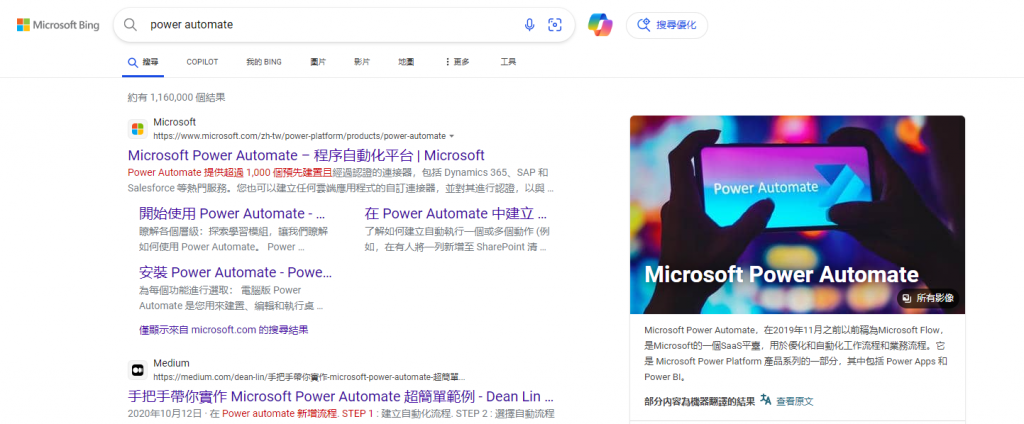The height and width of the screenshot is (424, 1024).
Task: Open the 安裝 Power Automate sublink
Action: tap(235, 272)
